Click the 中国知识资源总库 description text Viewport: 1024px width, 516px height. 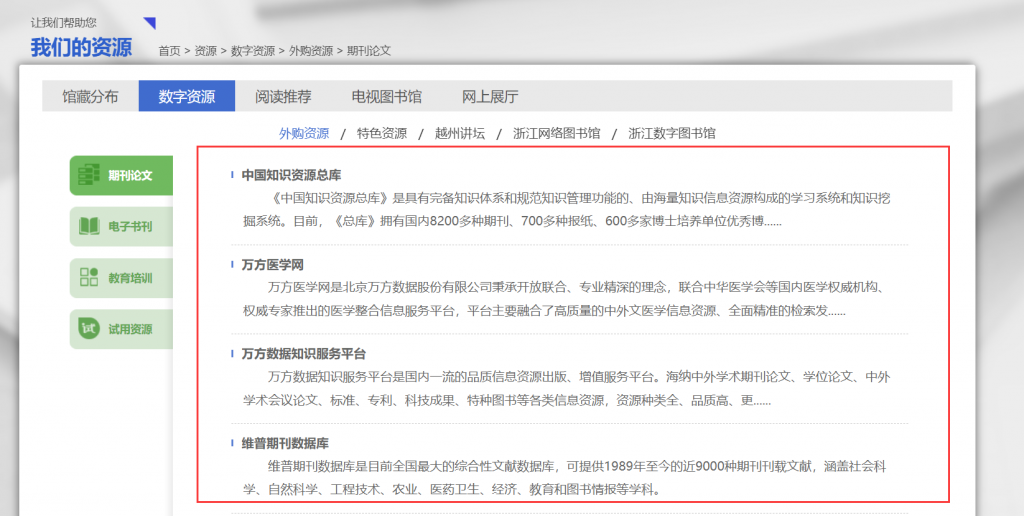[x=567, y=210]
